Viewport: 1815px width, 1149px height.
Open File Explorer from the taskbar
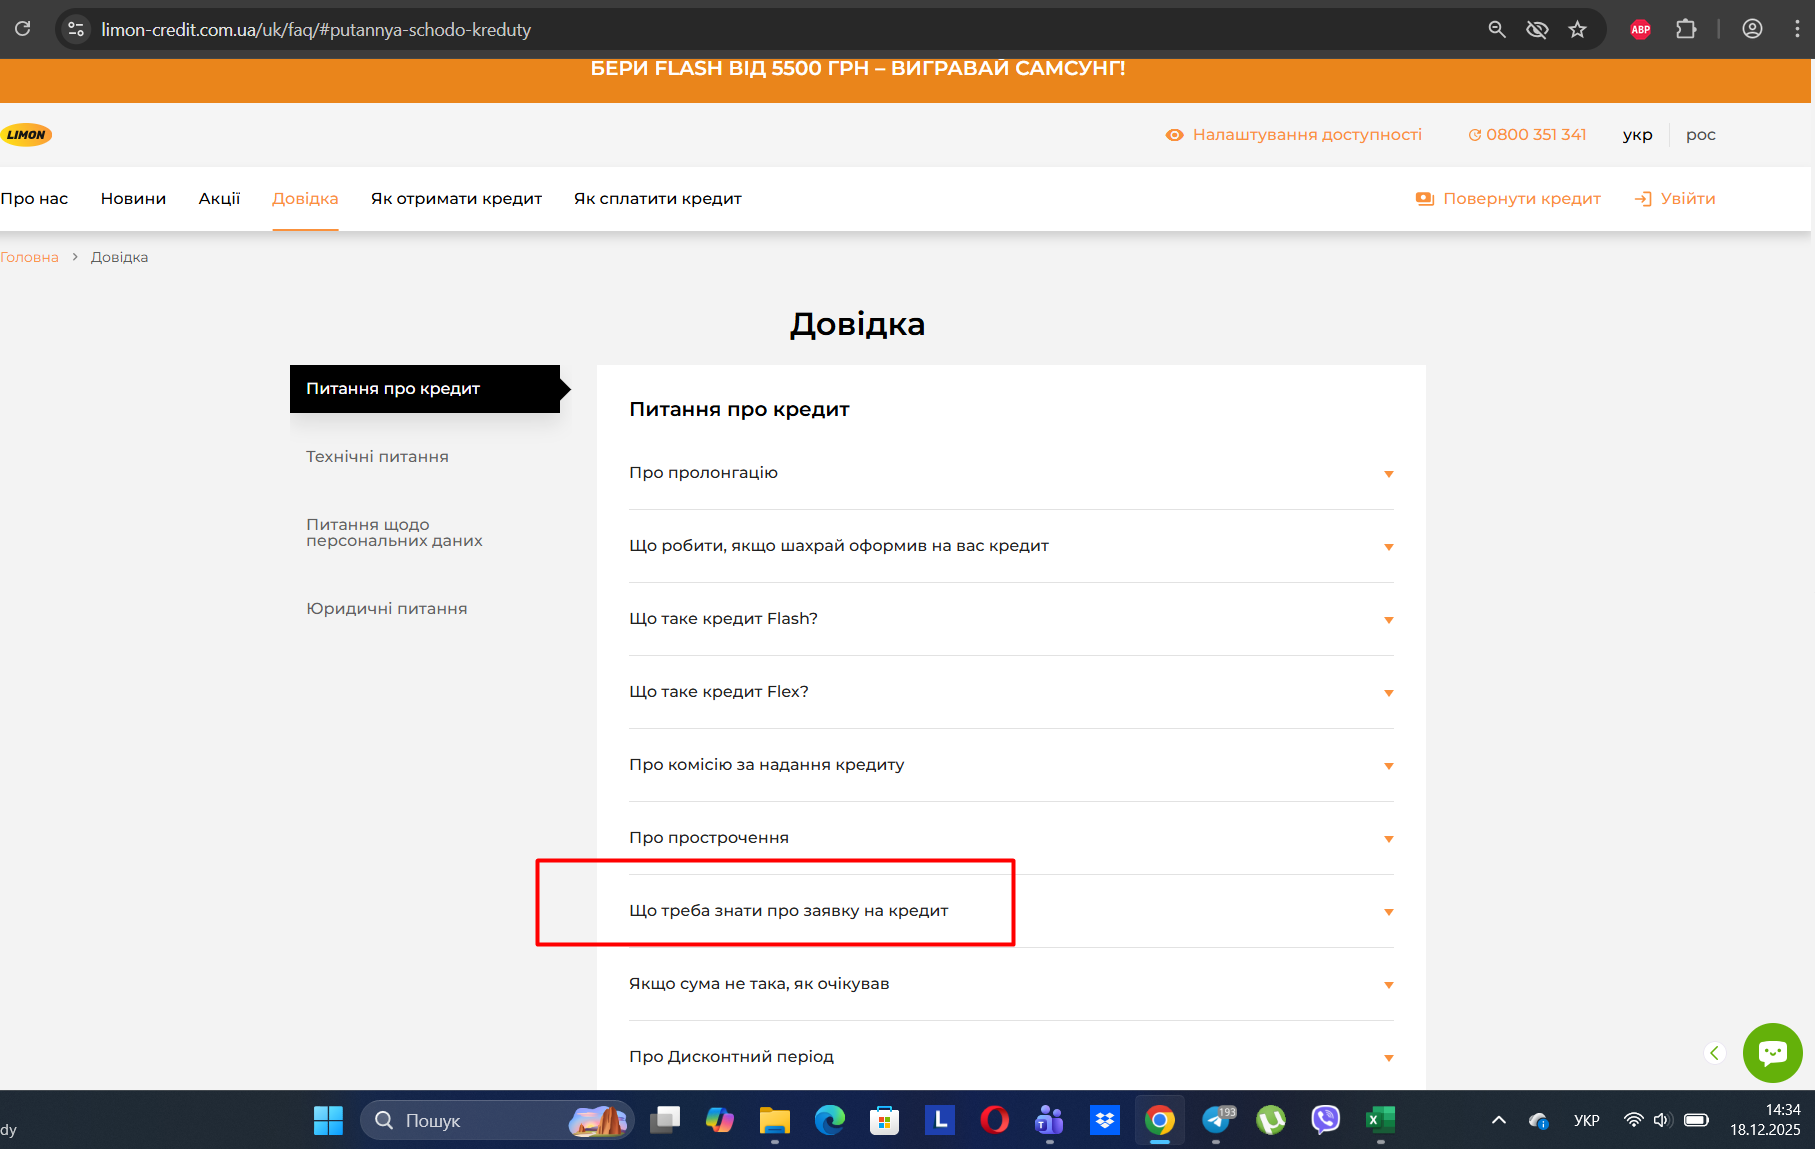point(774,1120)
